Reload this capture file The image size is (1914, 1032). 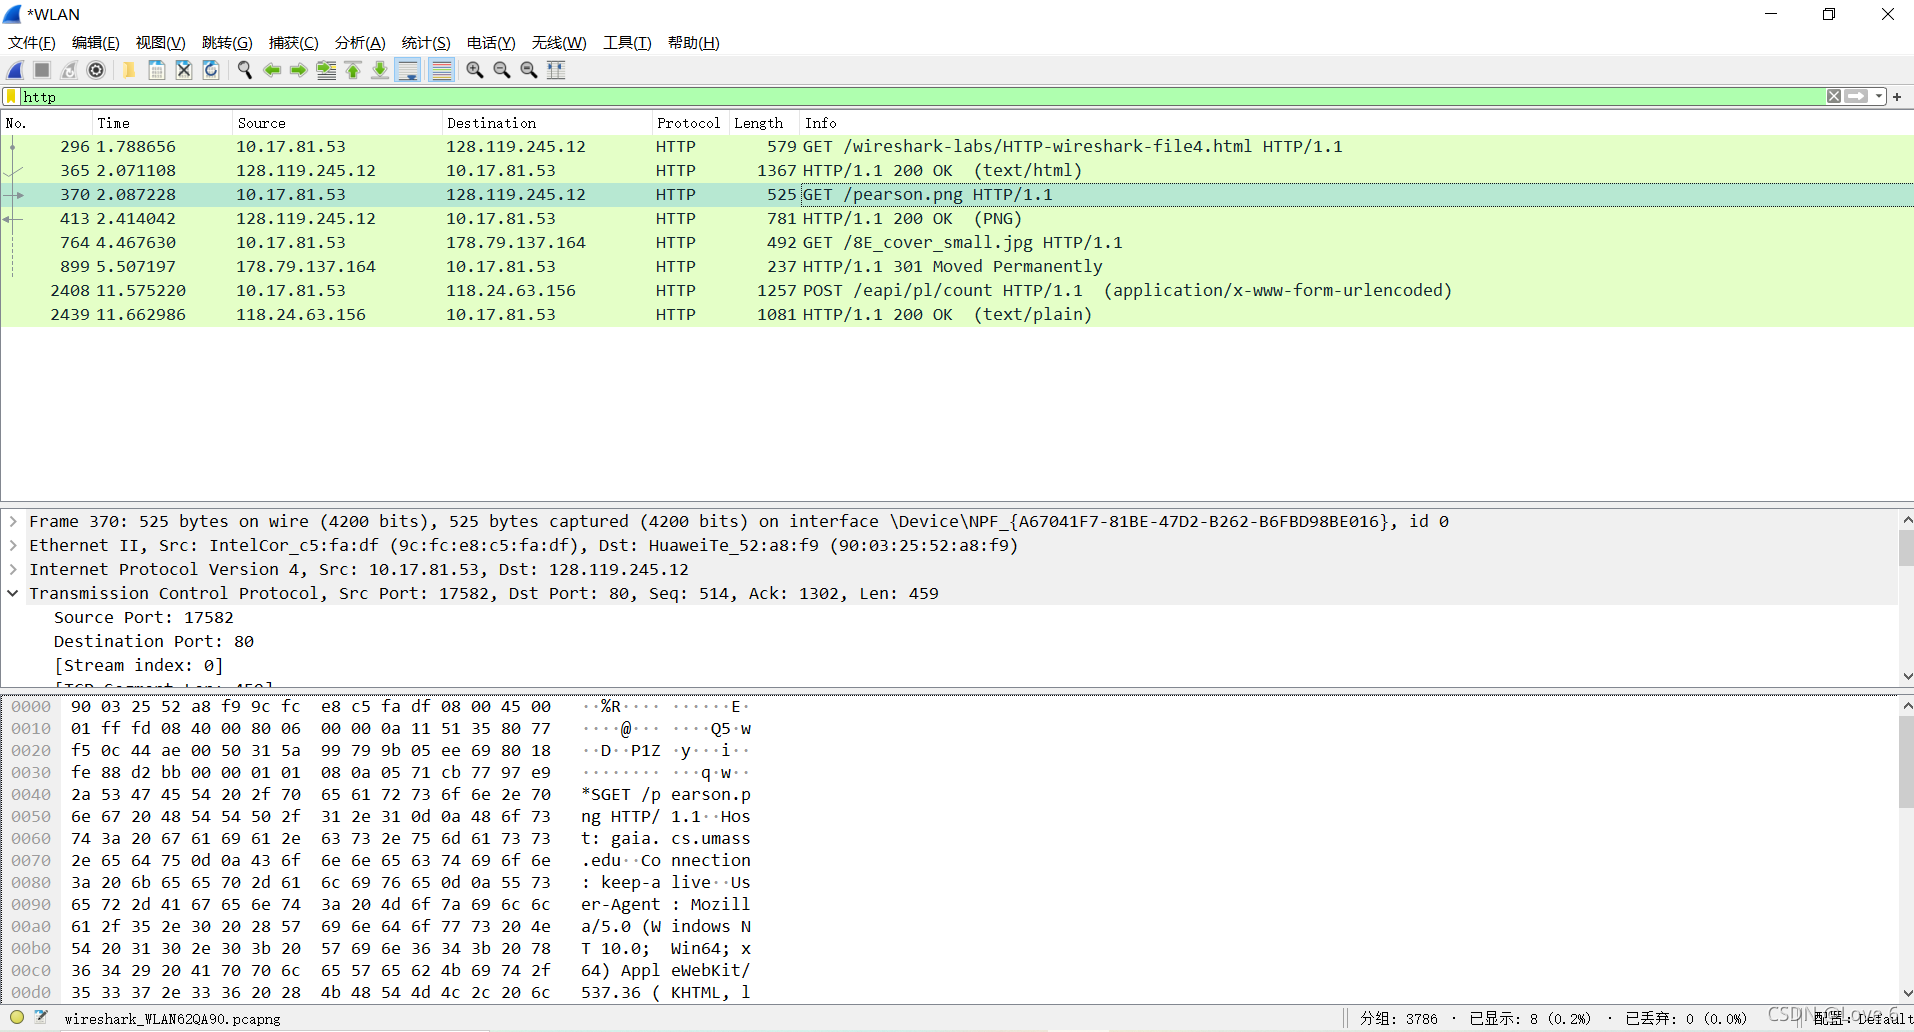click(x=211, y=70)
